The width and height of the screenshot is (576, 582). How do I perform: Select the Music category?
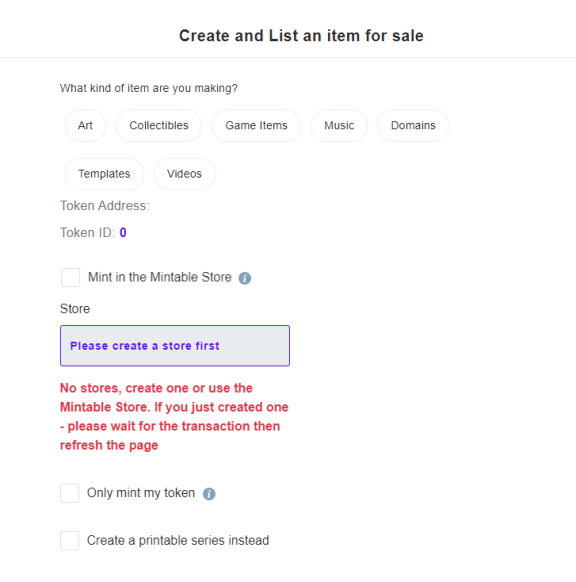[339, 125]
